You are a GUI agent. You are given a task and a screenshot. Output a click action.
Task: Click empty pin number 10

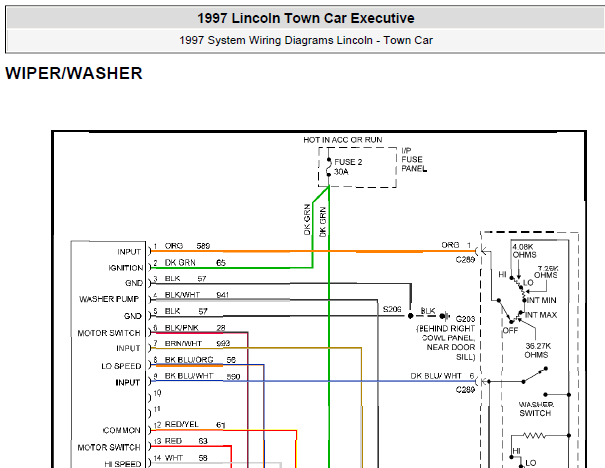point(157,393)
